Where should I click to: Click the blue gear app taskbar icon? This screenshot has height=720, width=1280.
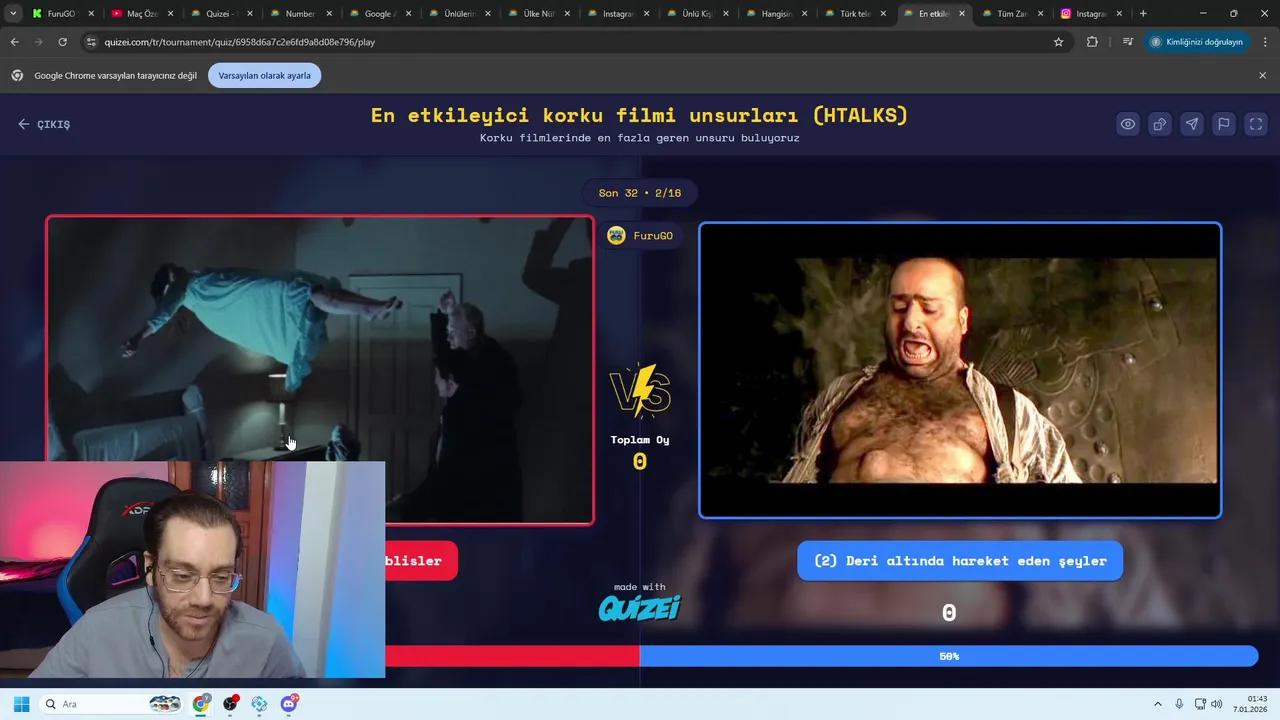[259, 704]
